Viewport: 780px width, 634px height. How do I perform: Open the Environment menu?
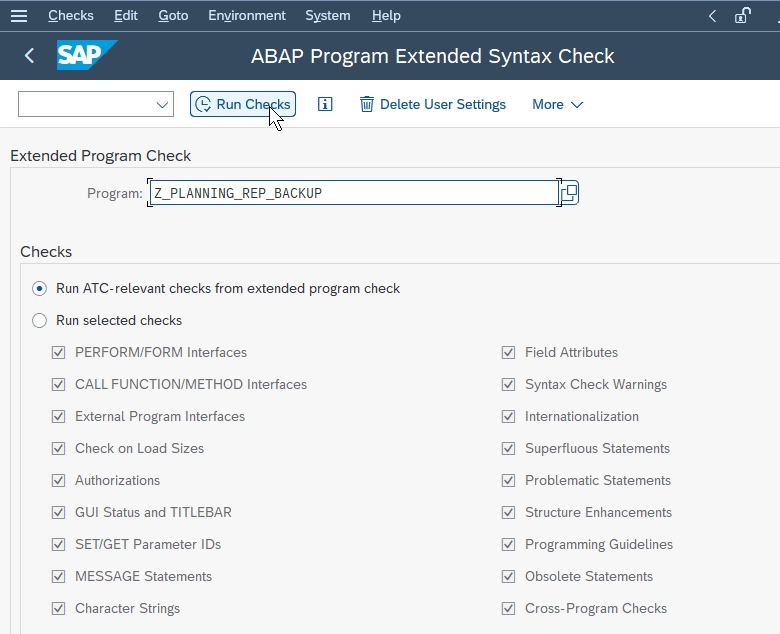click(x=247, y=16)
